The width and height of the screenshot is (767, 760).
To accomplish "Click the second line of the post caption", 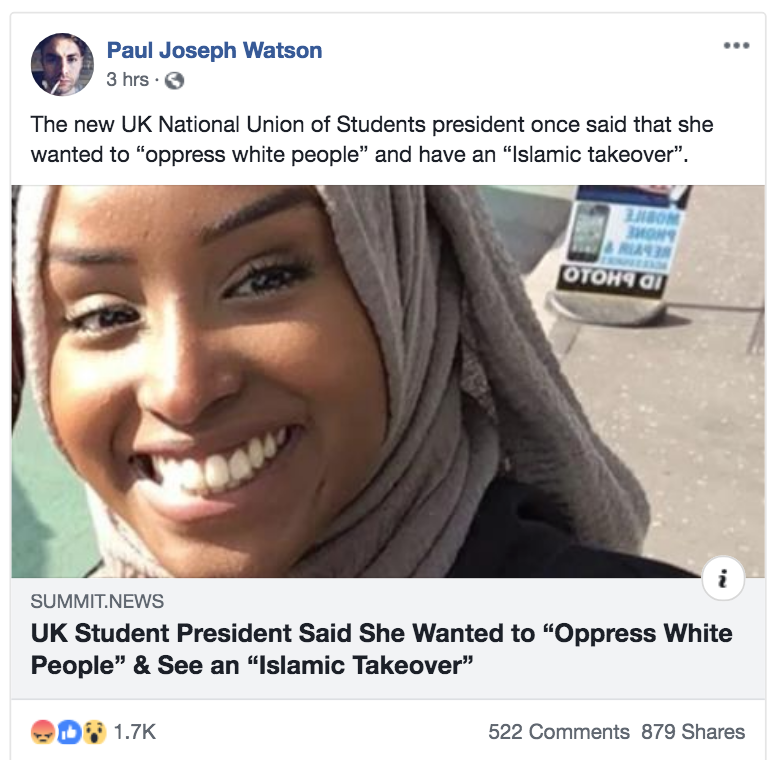I will 360,155.
